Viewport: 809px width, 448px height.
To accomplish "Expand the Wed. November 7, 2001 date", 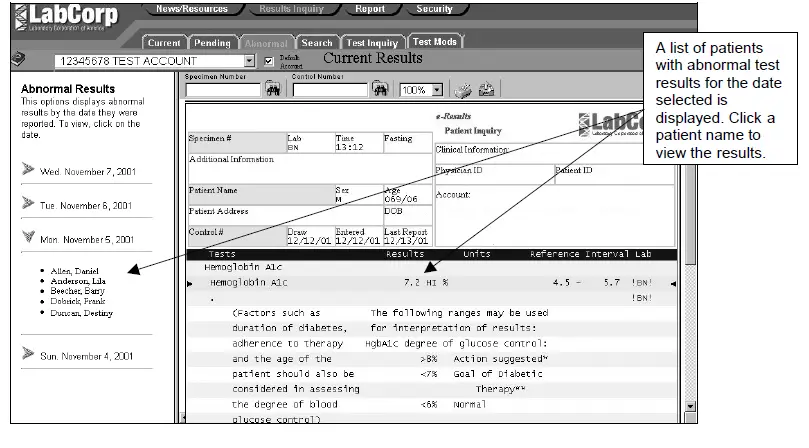I will pos(28,169).
